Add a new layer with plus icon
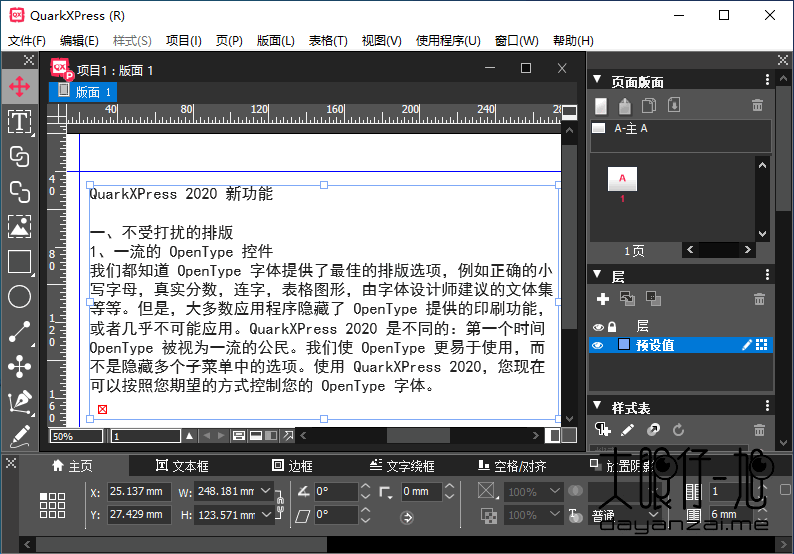Screen dimensions: 794x554 (603, 299)
